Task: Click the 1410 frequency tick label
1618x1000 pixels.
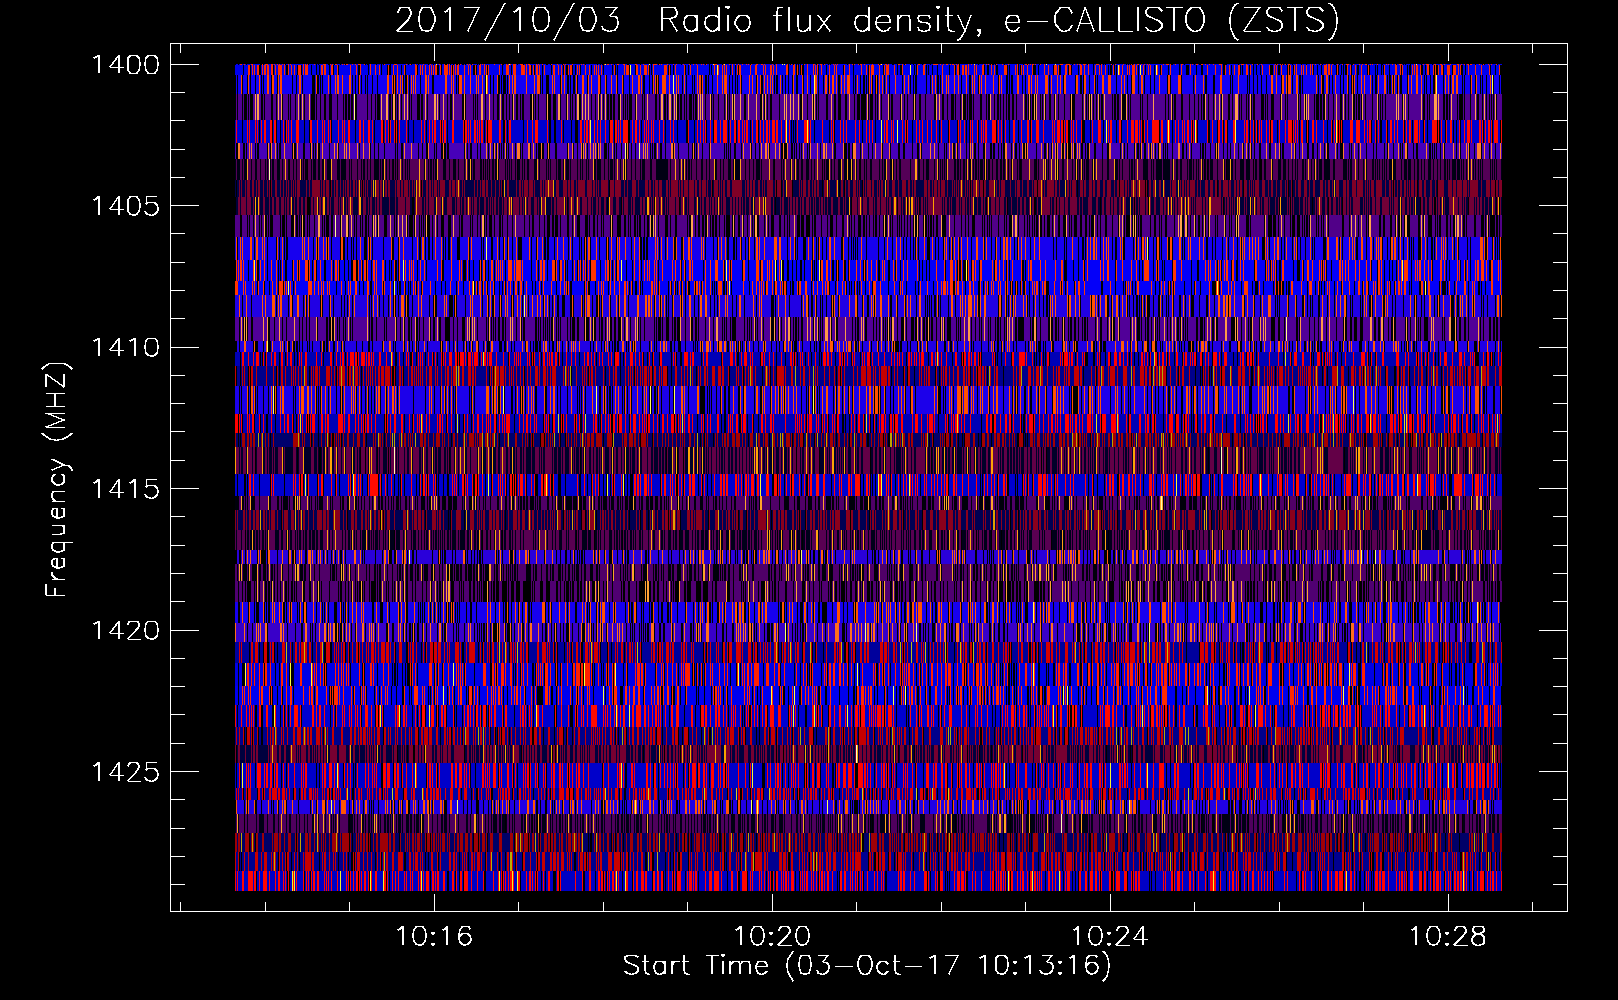Action: click(x=125, y=348)
